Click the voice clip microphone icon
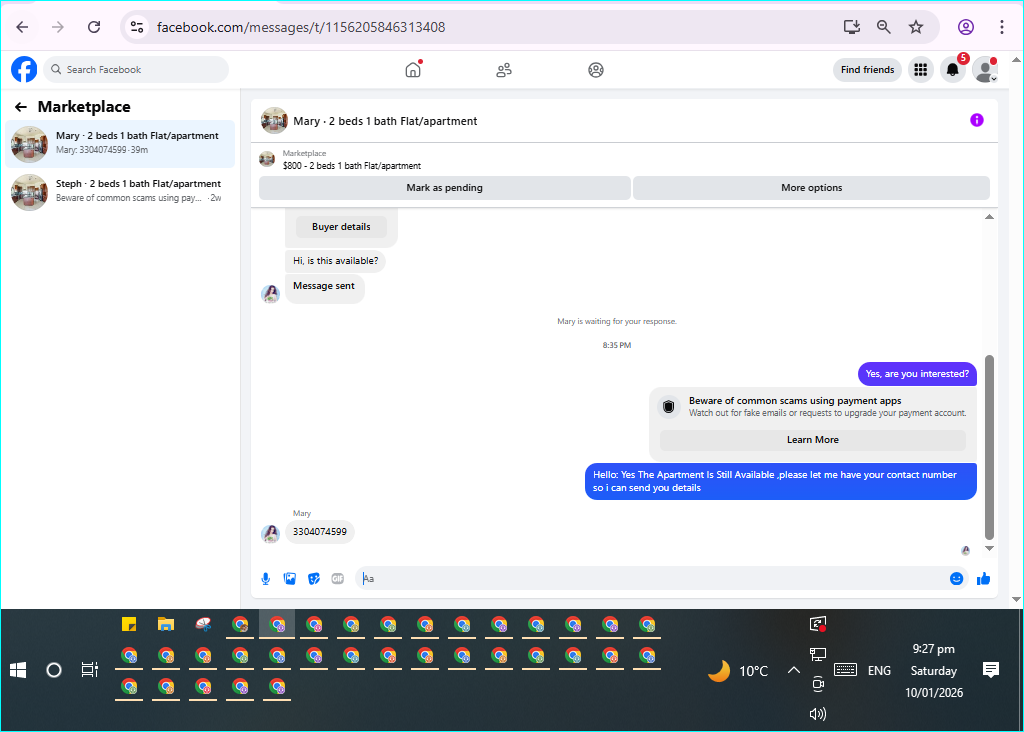 pos(266,579)
